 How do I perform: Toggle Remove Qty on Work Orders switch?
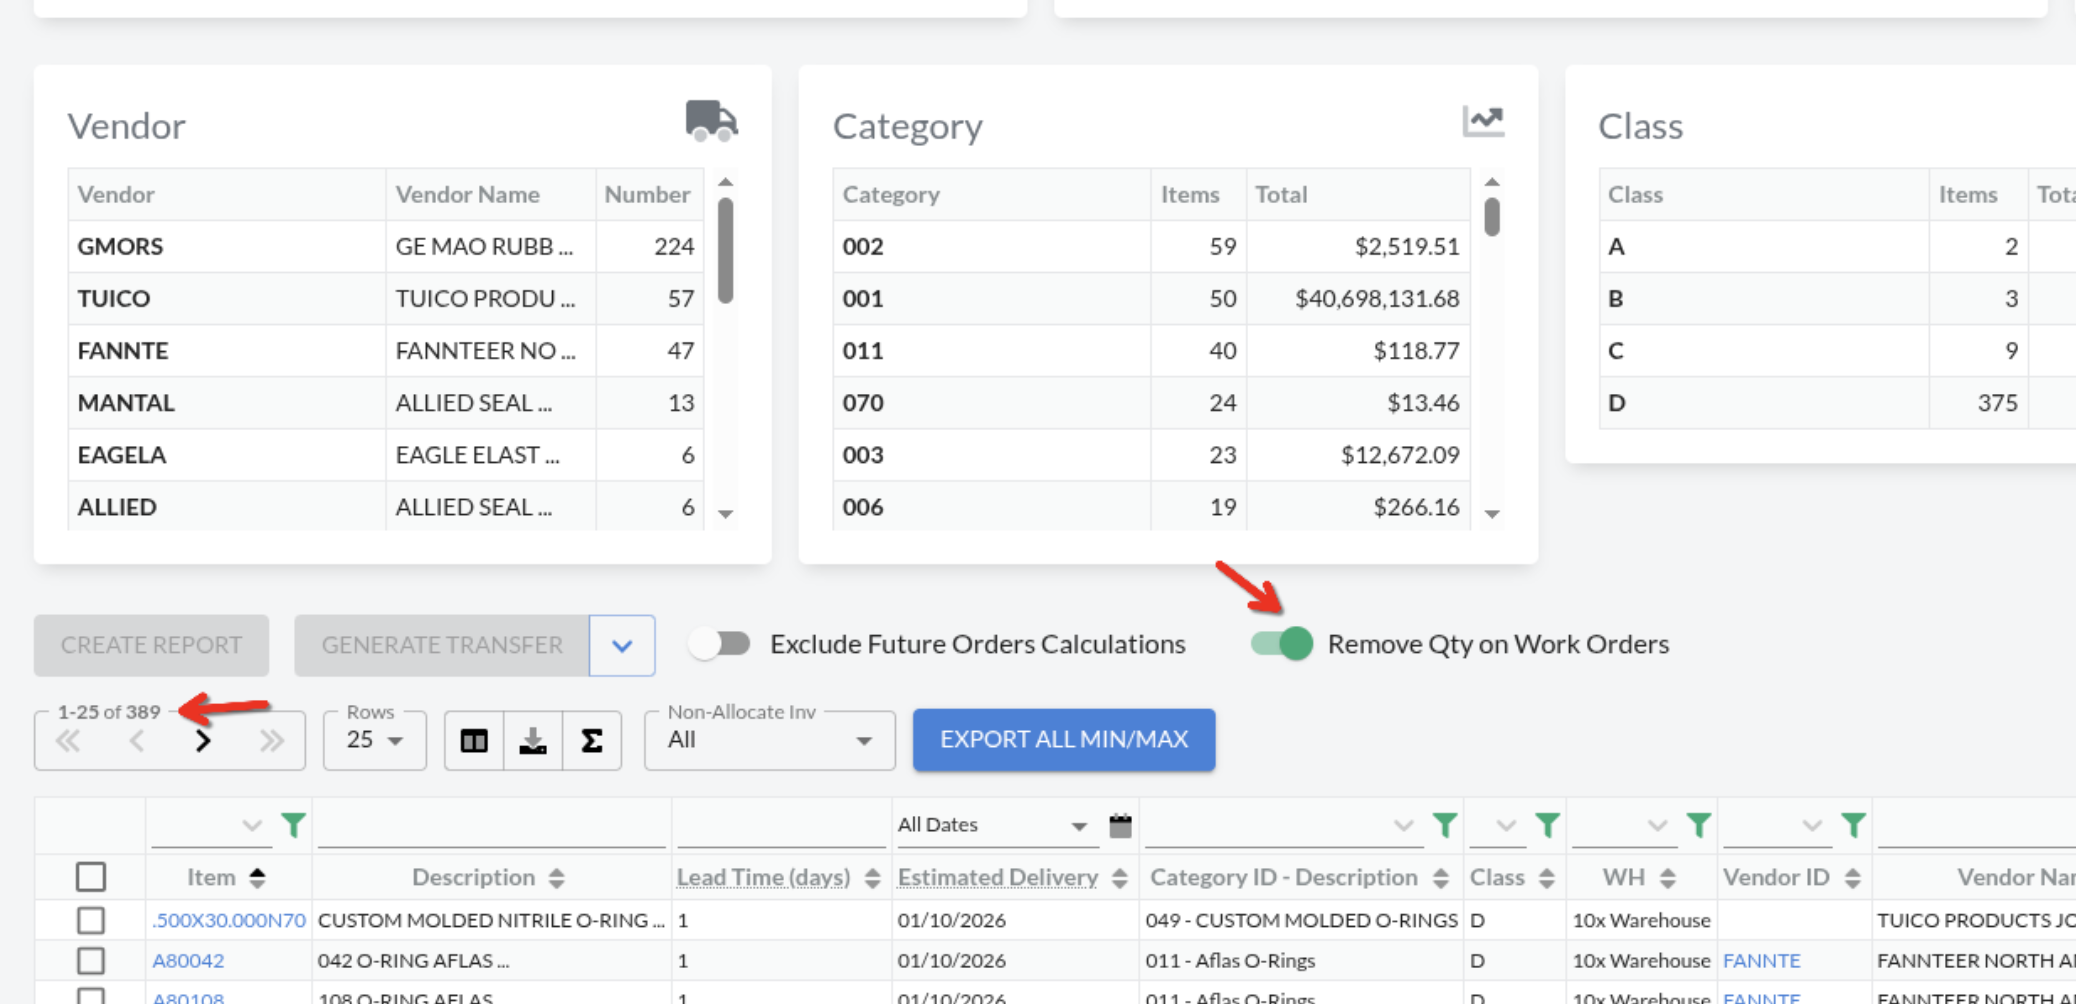pyautogui.click(x=1282, y=644)
